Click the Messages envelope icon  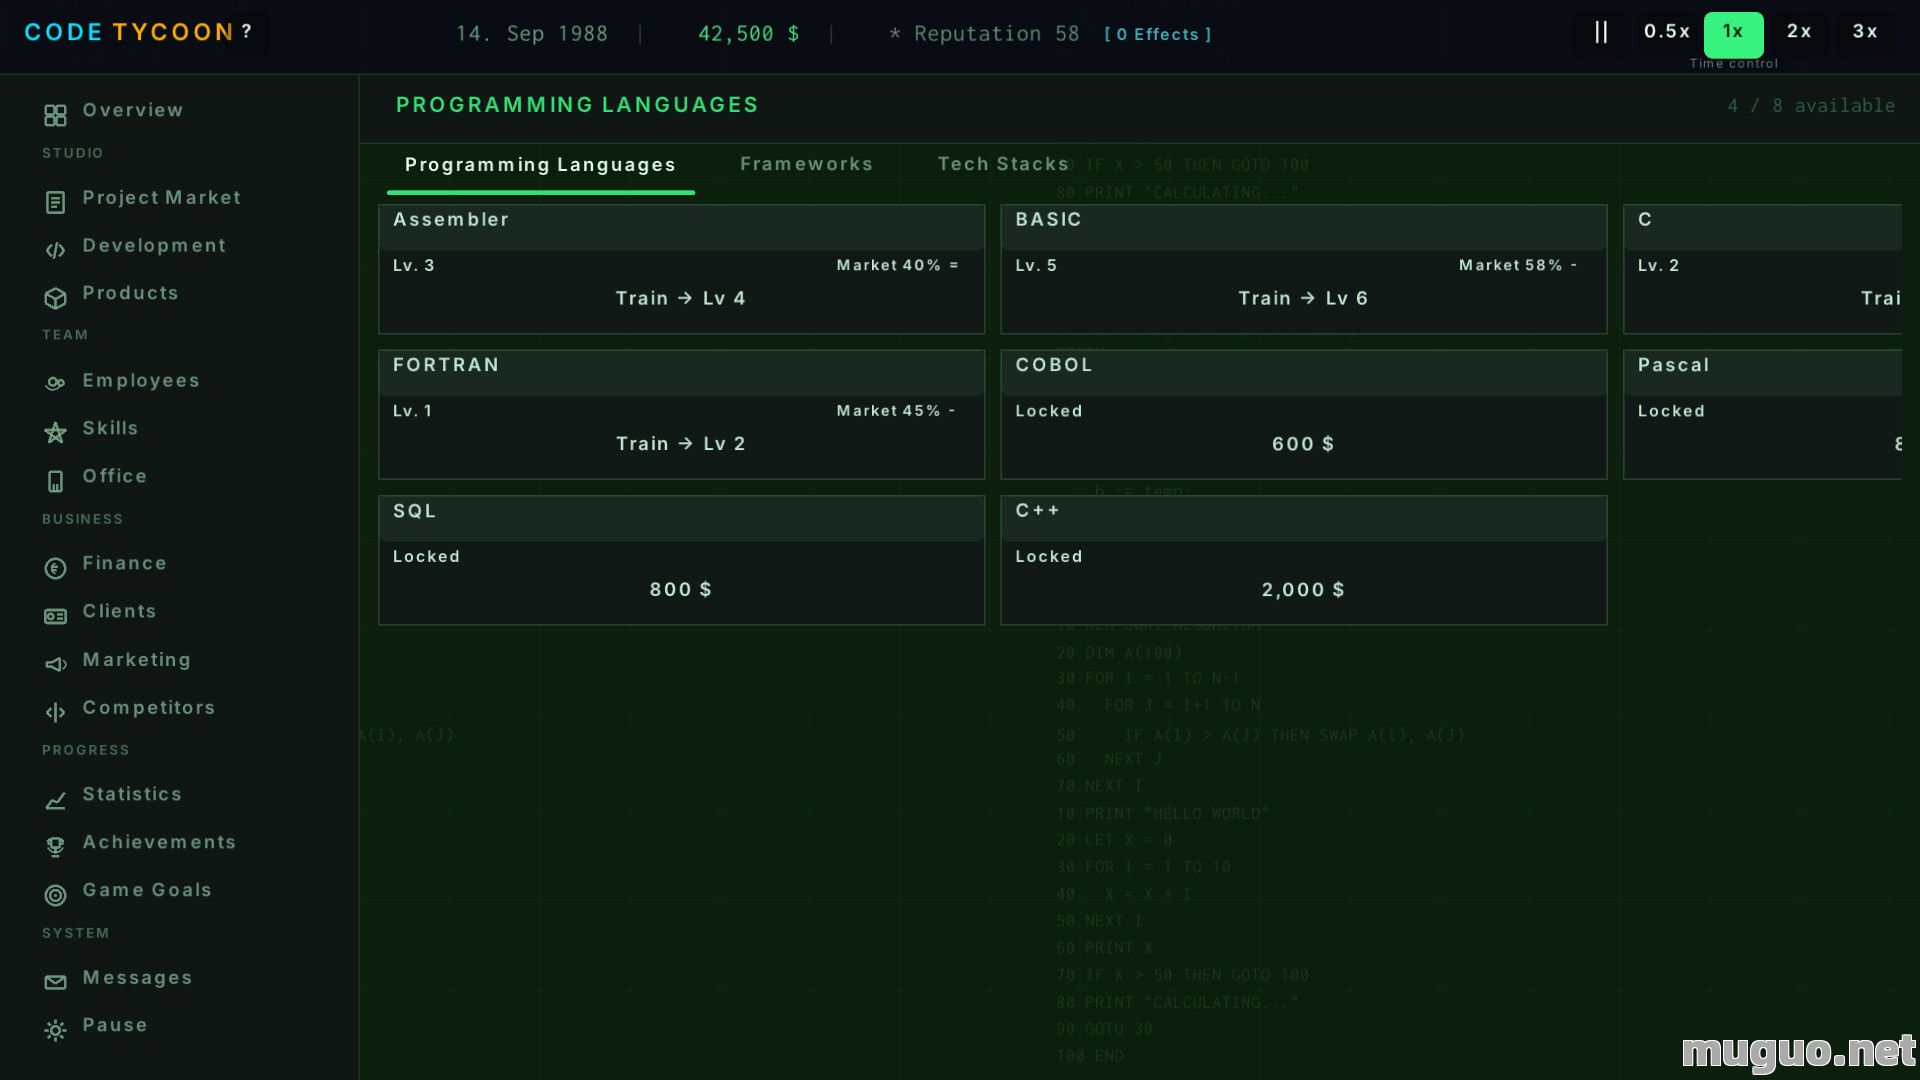coord(55,982)
